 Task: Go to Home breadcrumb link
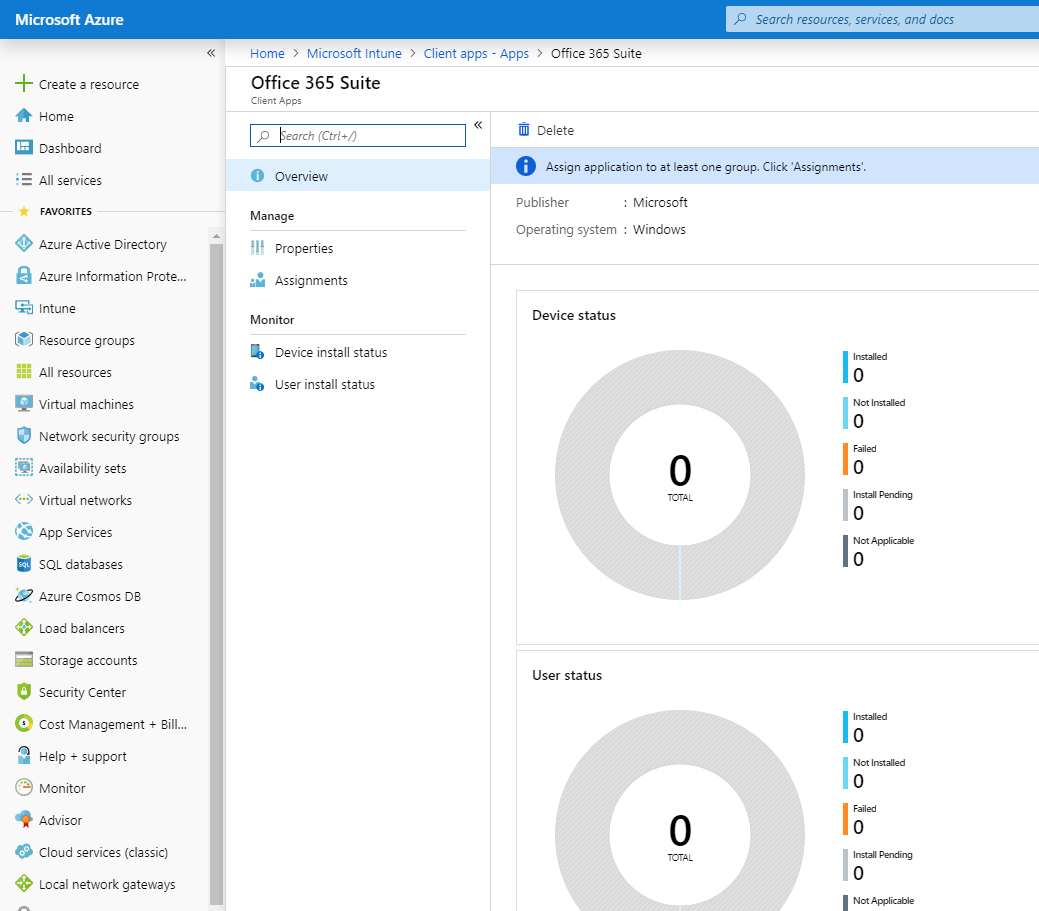(x=267, y=54)
